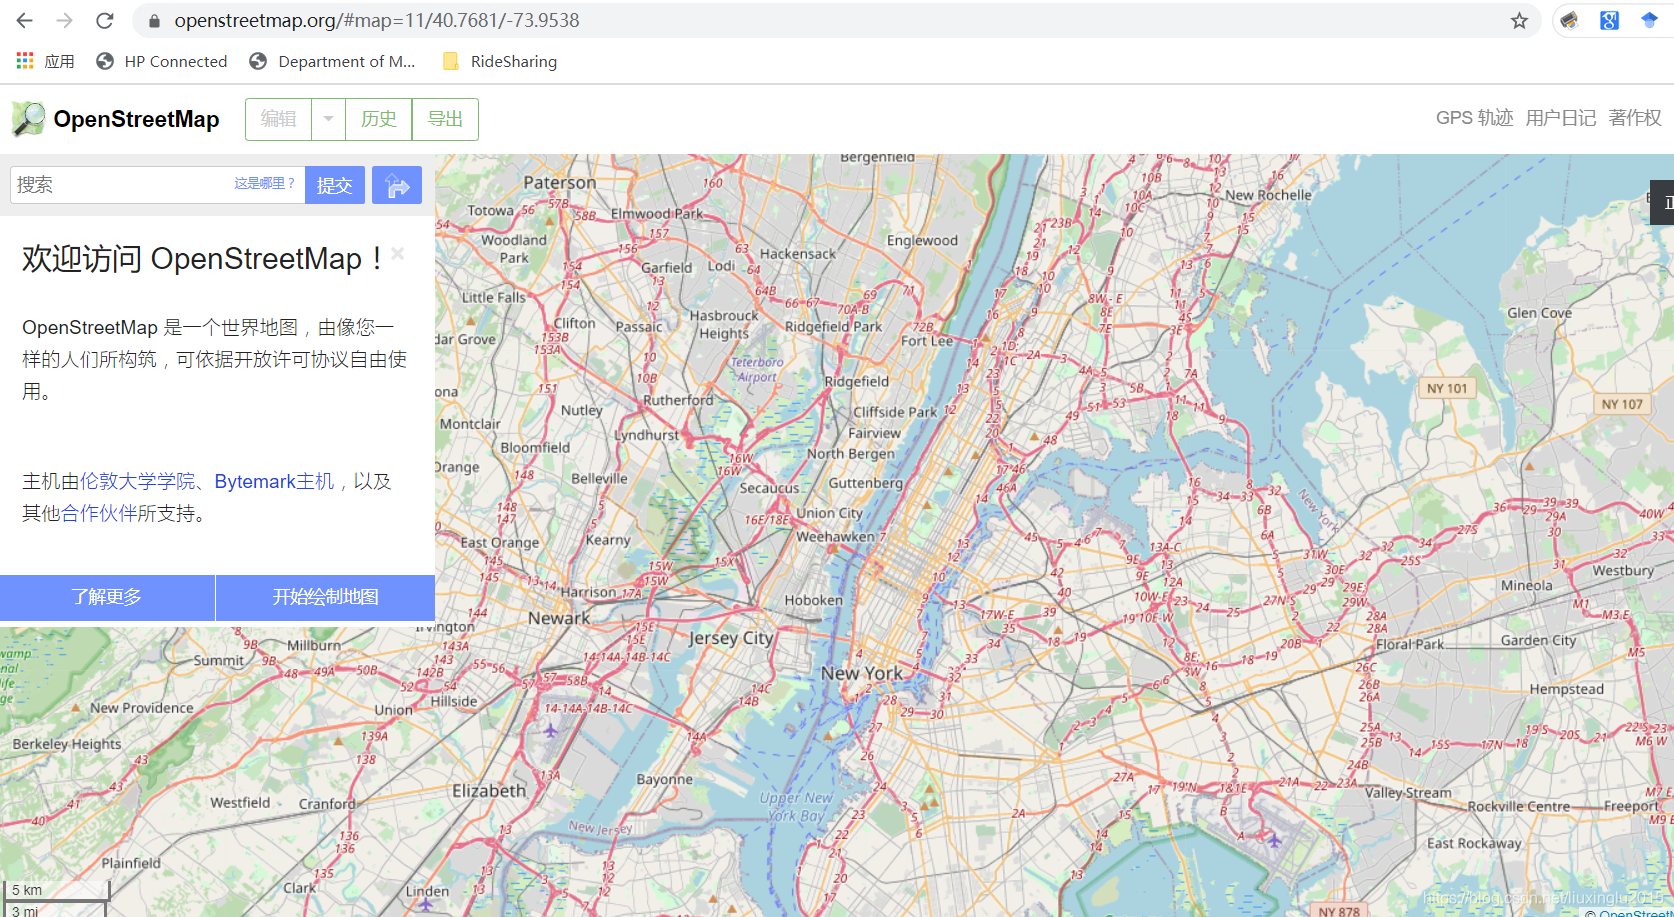This screenshot has height=917, width=1674.
Task: Click the printer extension icon in the toolbar
Action: (x=1569, y=20)
